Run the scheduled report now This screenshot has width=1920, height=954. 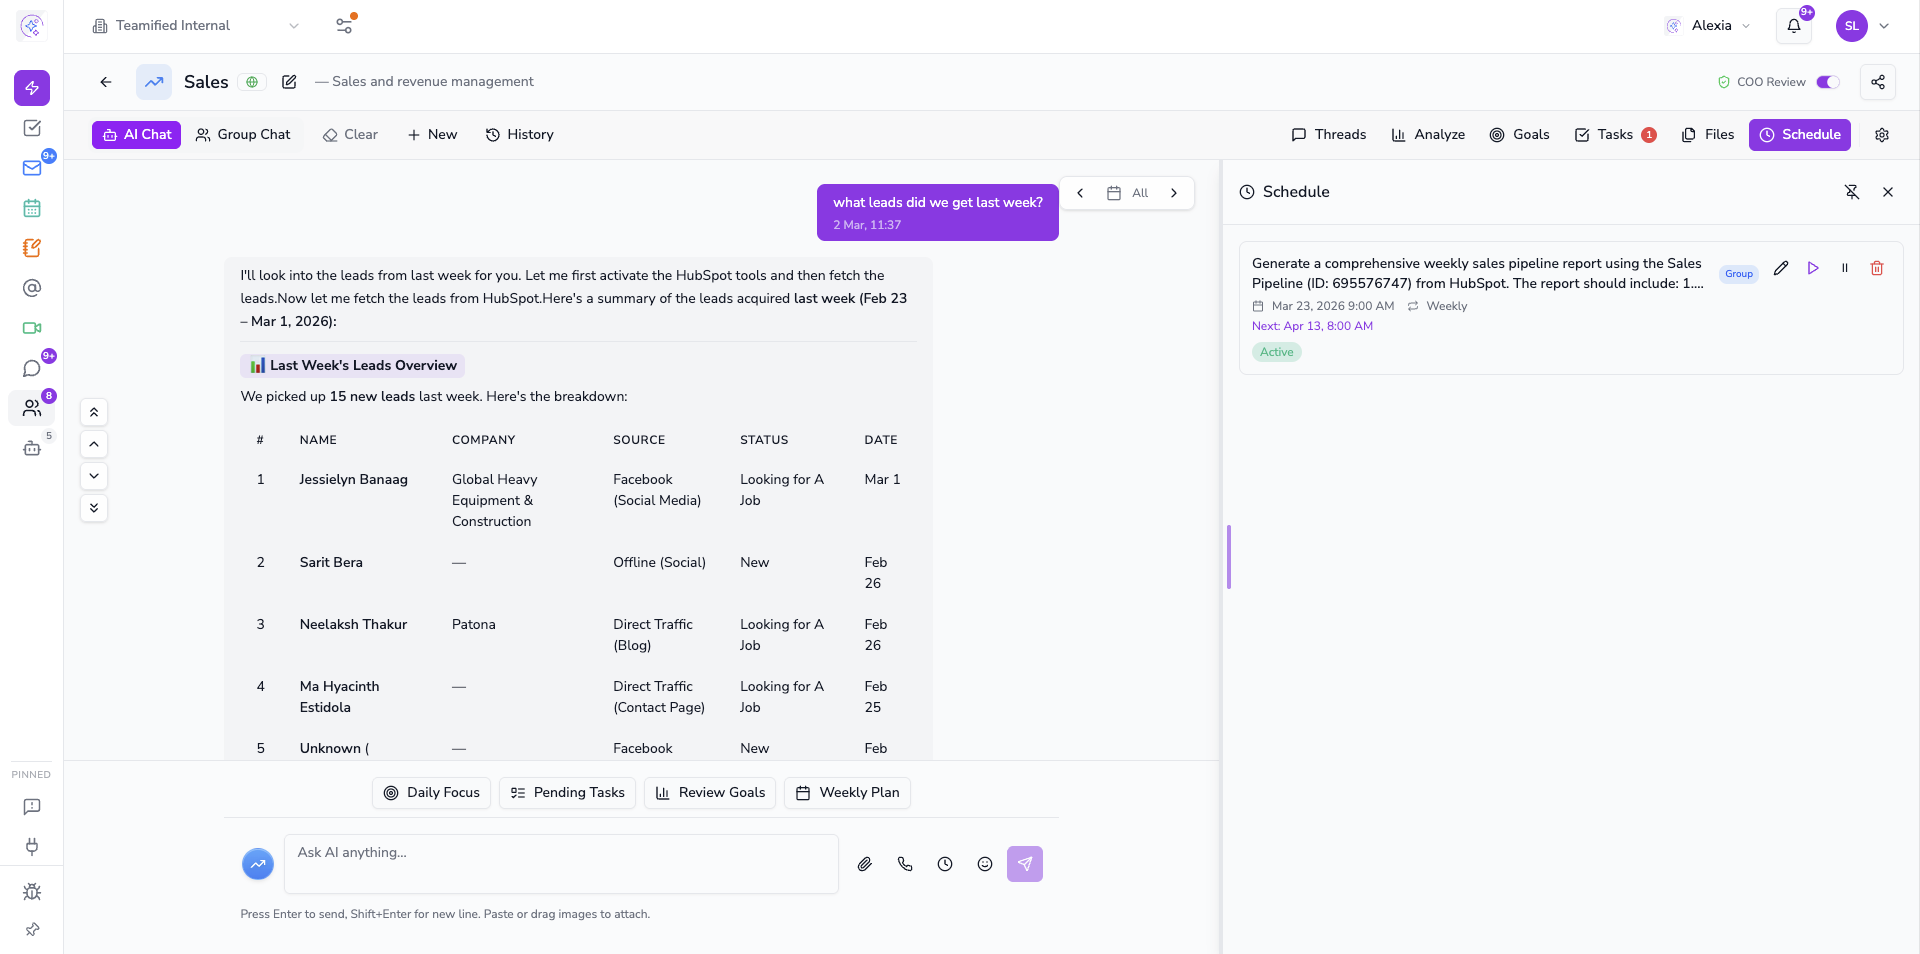(x=1813, y=268)
